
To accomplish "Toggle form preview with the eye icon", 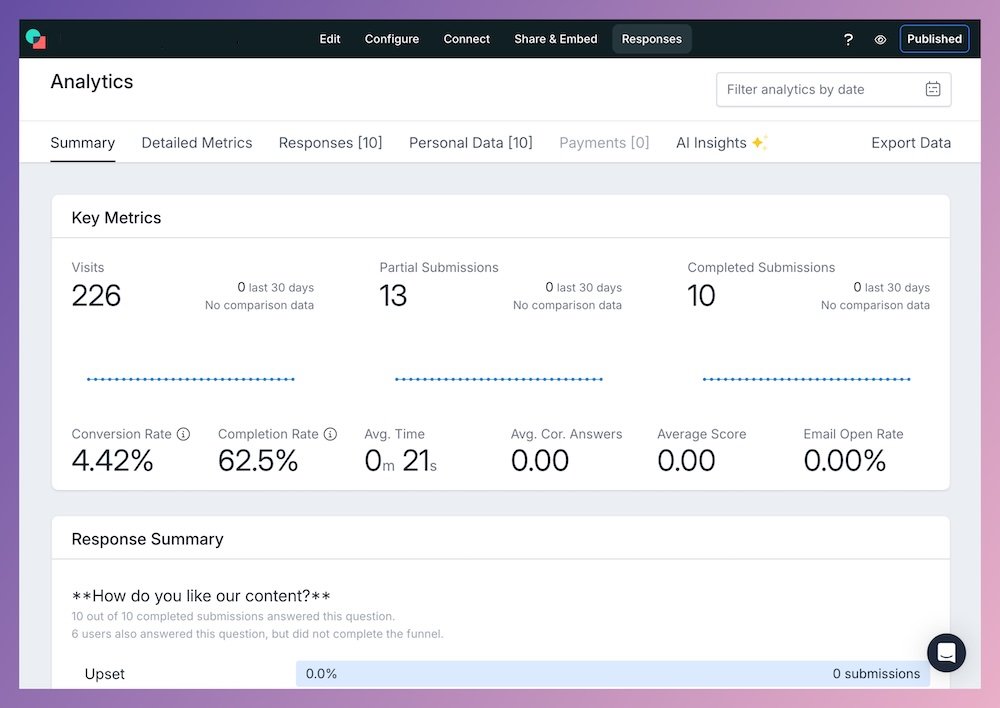I will click(x=880, y=39).
